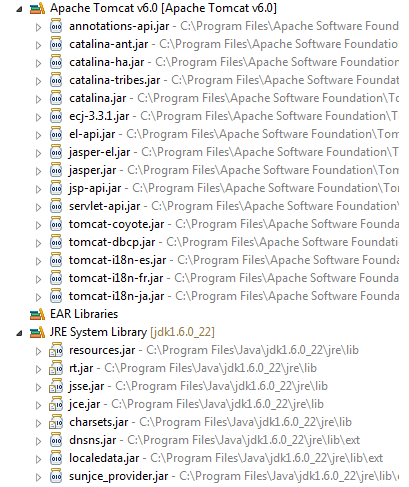Select the 'jce.jar' entry text
The height and width of the screenshot is (487, 409).
[85, 404]
